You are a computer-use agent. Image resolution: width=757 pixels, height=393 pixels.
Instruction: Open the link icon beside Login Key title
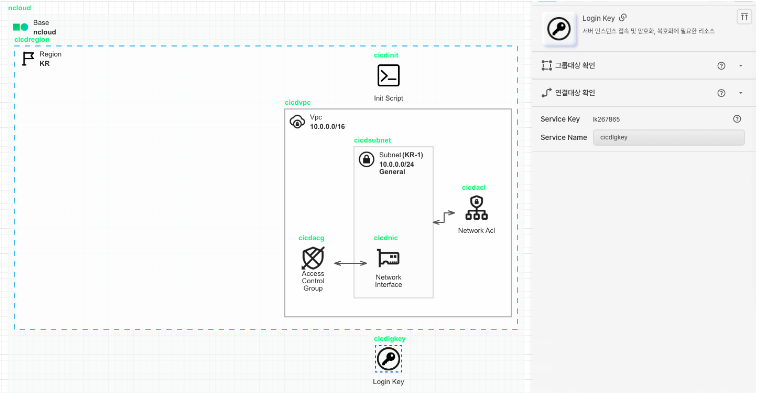coord(623,17)
